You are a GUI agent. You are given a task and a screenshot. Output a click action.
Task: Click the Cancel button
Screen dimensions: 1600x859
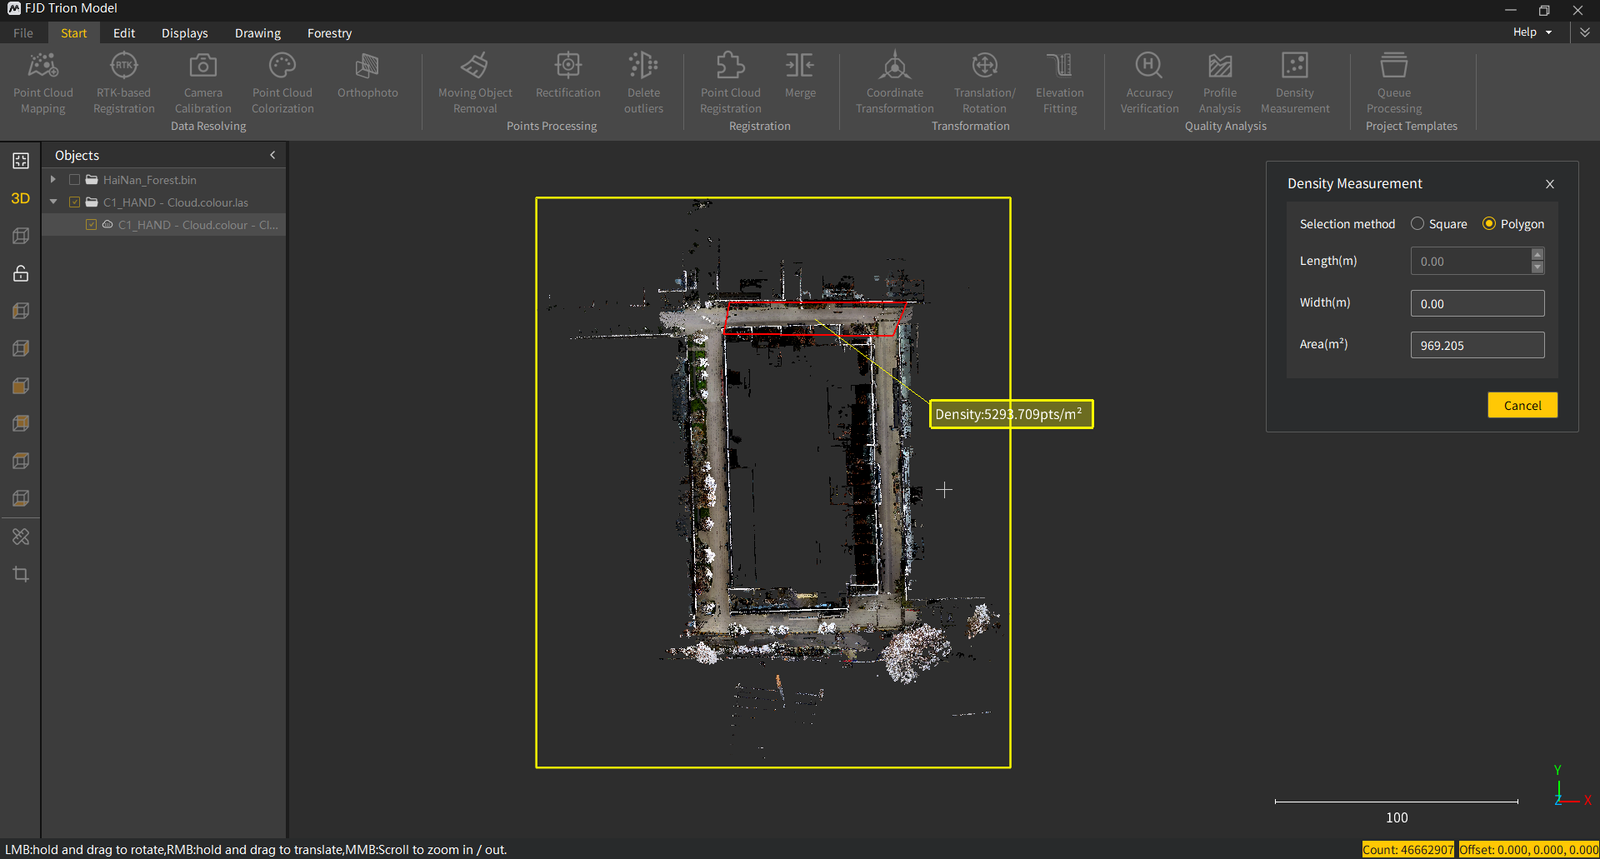(x=1522, y=405)
